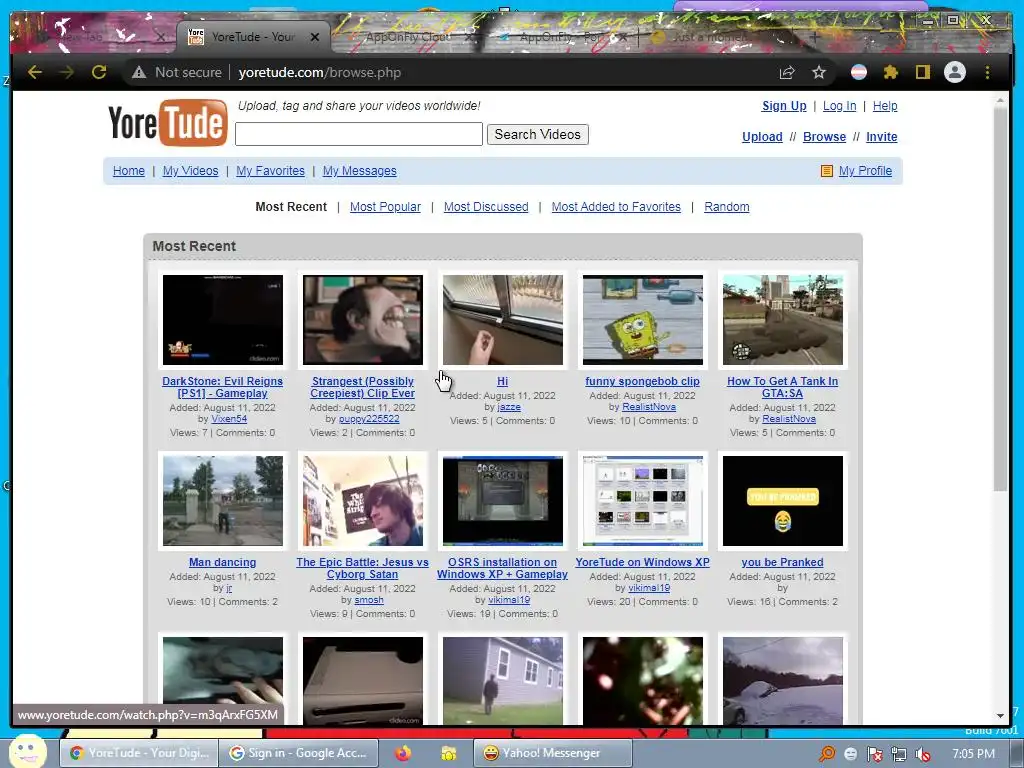Screen dimensions: 1024x768
Task: Open My Favorites in the navigation bar
Action: (x=270, y=170)
